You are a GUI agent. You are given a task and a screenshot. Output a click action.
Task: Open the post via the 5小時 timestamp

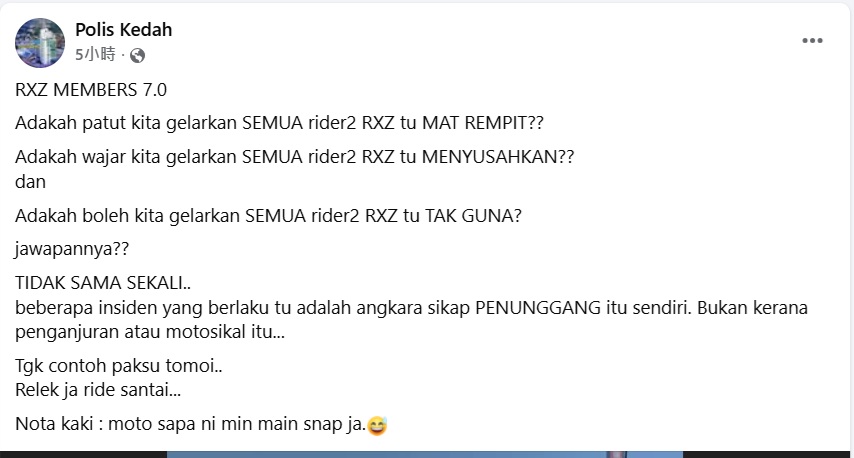pos(95,54)
